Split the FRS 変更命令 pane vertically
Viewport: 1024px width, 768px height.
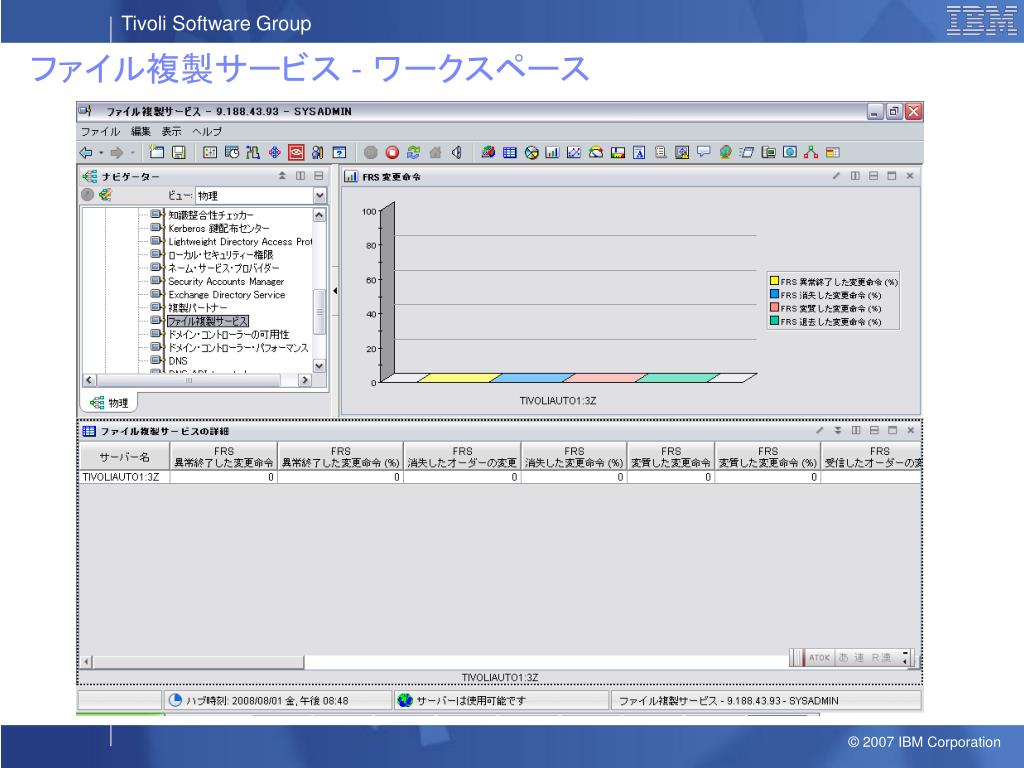[x=855, y=176]
